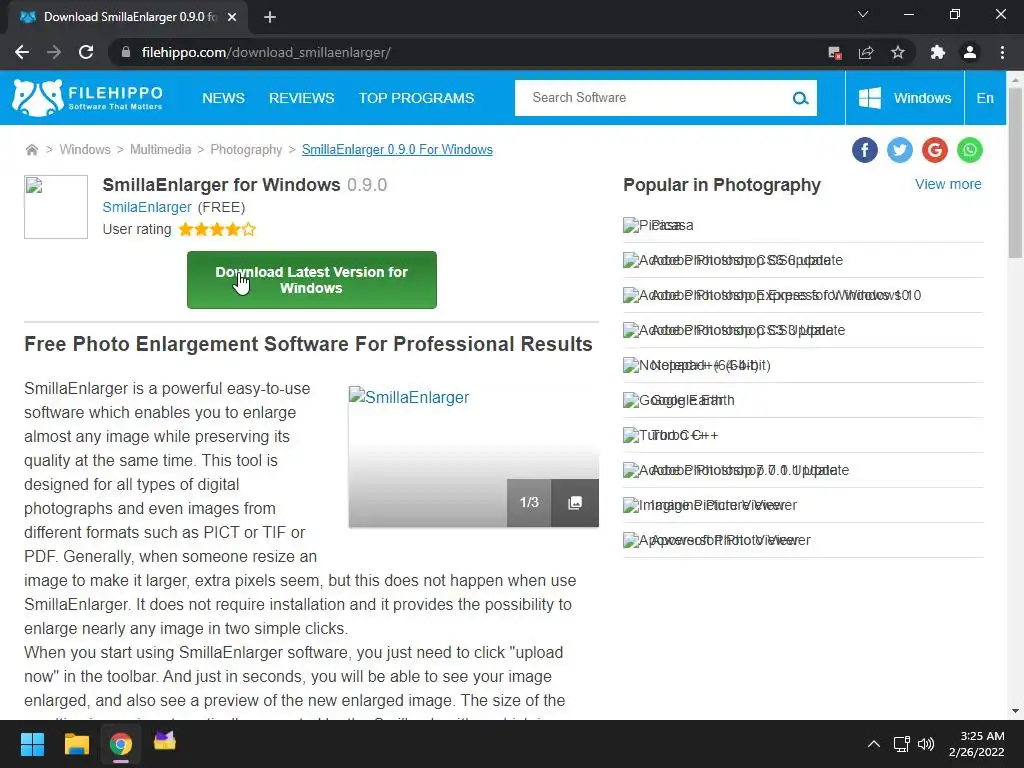Open Adobe Photoshop Express for Windows 10
The width and height of the screenshot is (1024, 768).
(803, 295)
